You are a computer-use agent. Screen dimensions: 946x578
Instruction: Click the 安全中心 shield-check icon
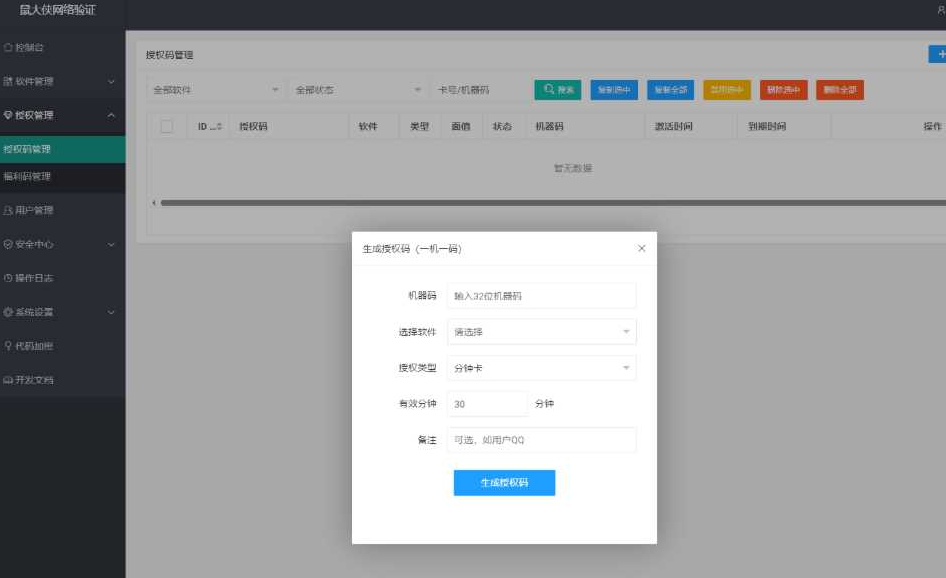coord(8,244)
